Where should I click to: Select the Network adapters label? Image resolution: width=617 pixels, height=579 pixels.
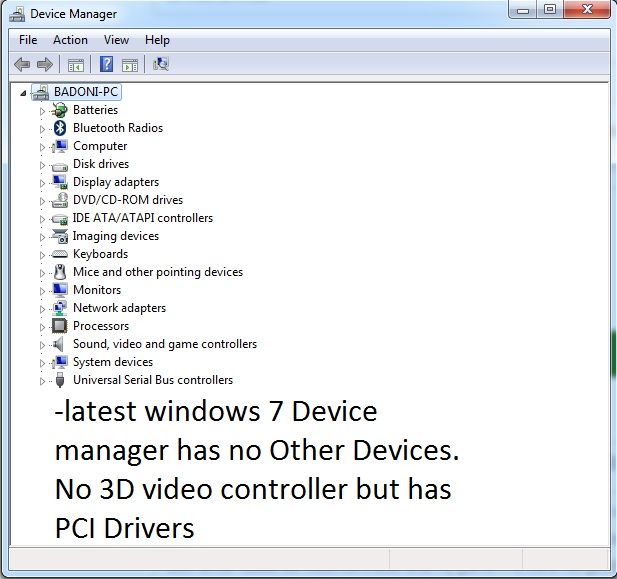(120, 308)
